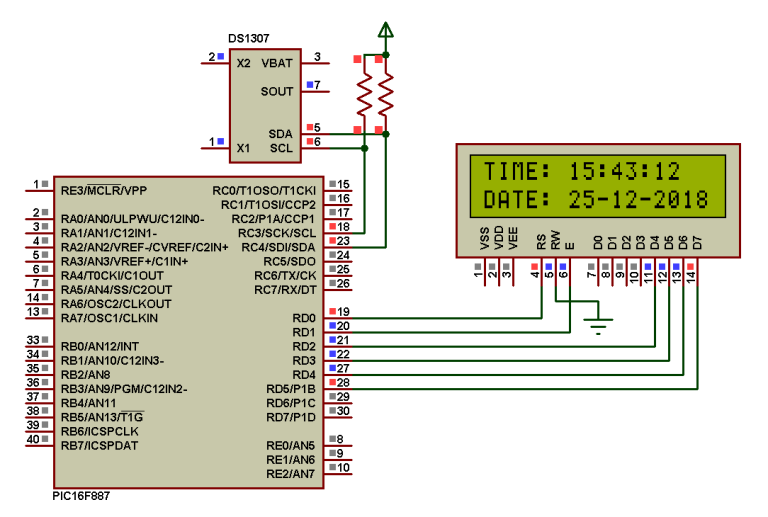Viewport: 768px width, 517px height.
Task: Click the RA2/AN2/VREF-/CVREF/C2IN+ pin label
Action: (144, 247)
